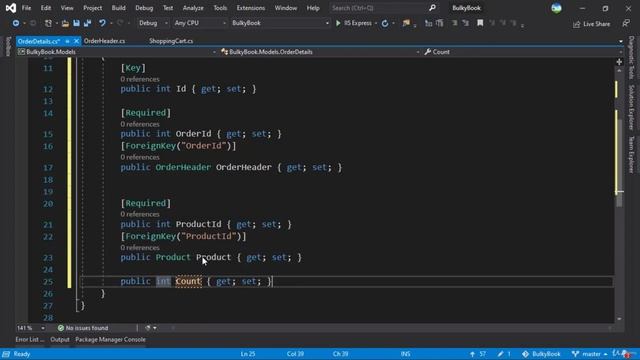Click the Count property name on line 25

click(x=188, y=281)
